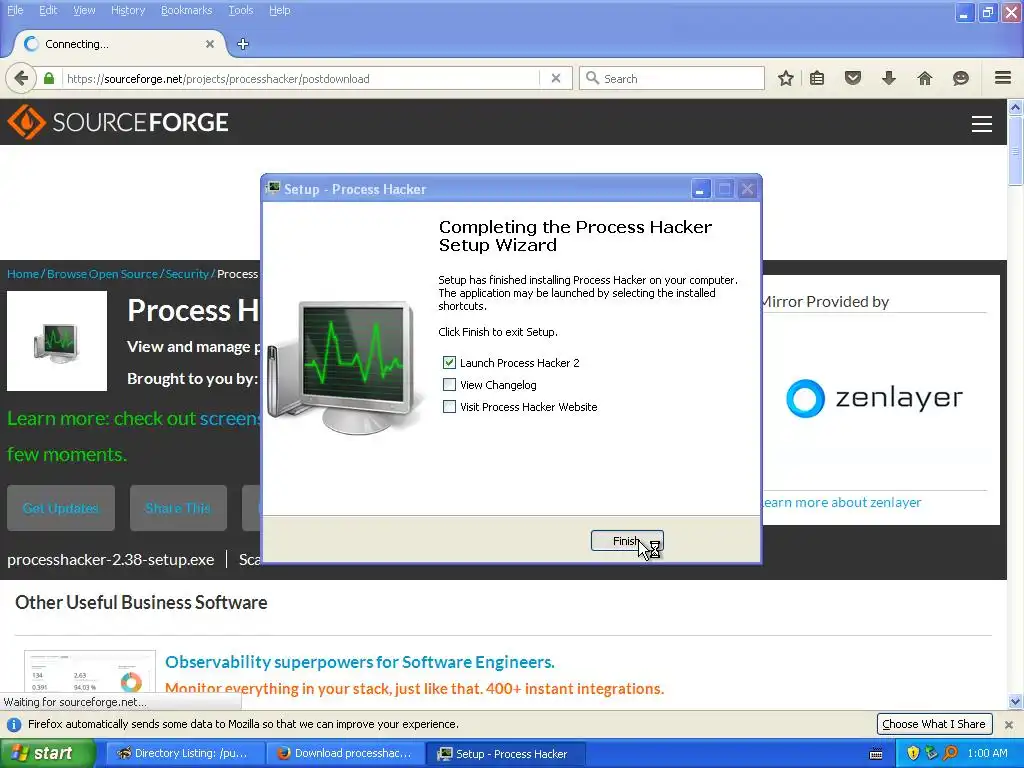The width and height of the screenshot is (1024, 768).
Task: Save page to Pocket icon
Action: pos(853,78)
